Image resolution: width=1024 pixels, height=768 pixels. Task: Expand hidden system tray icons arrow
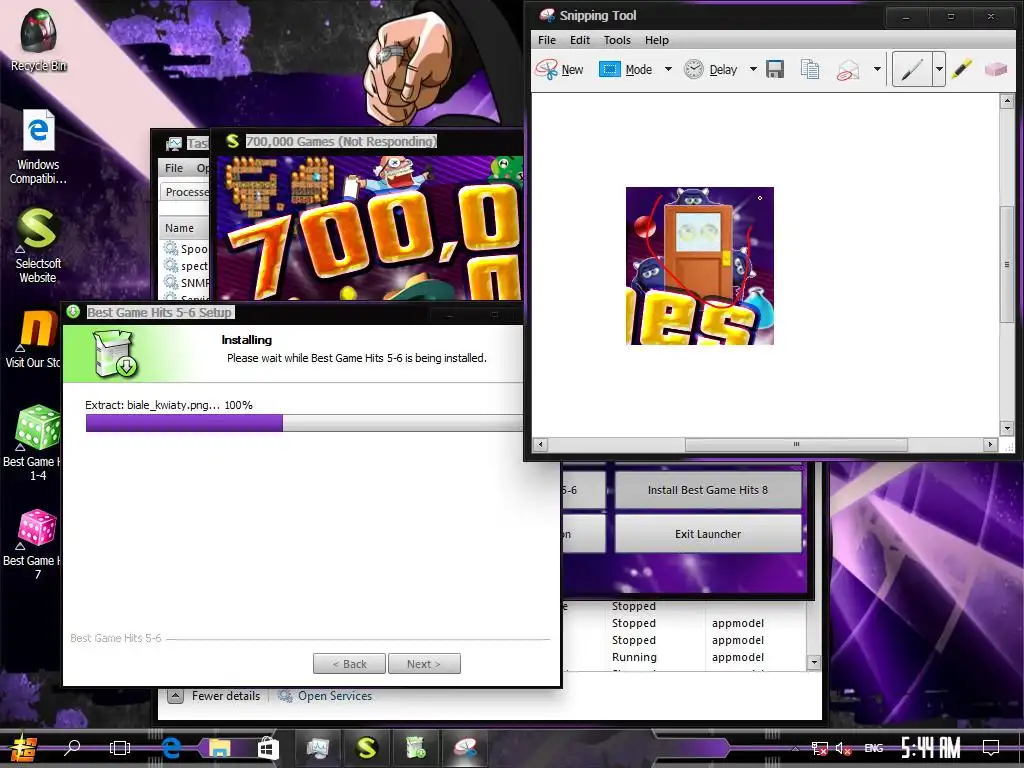point(795,748)
